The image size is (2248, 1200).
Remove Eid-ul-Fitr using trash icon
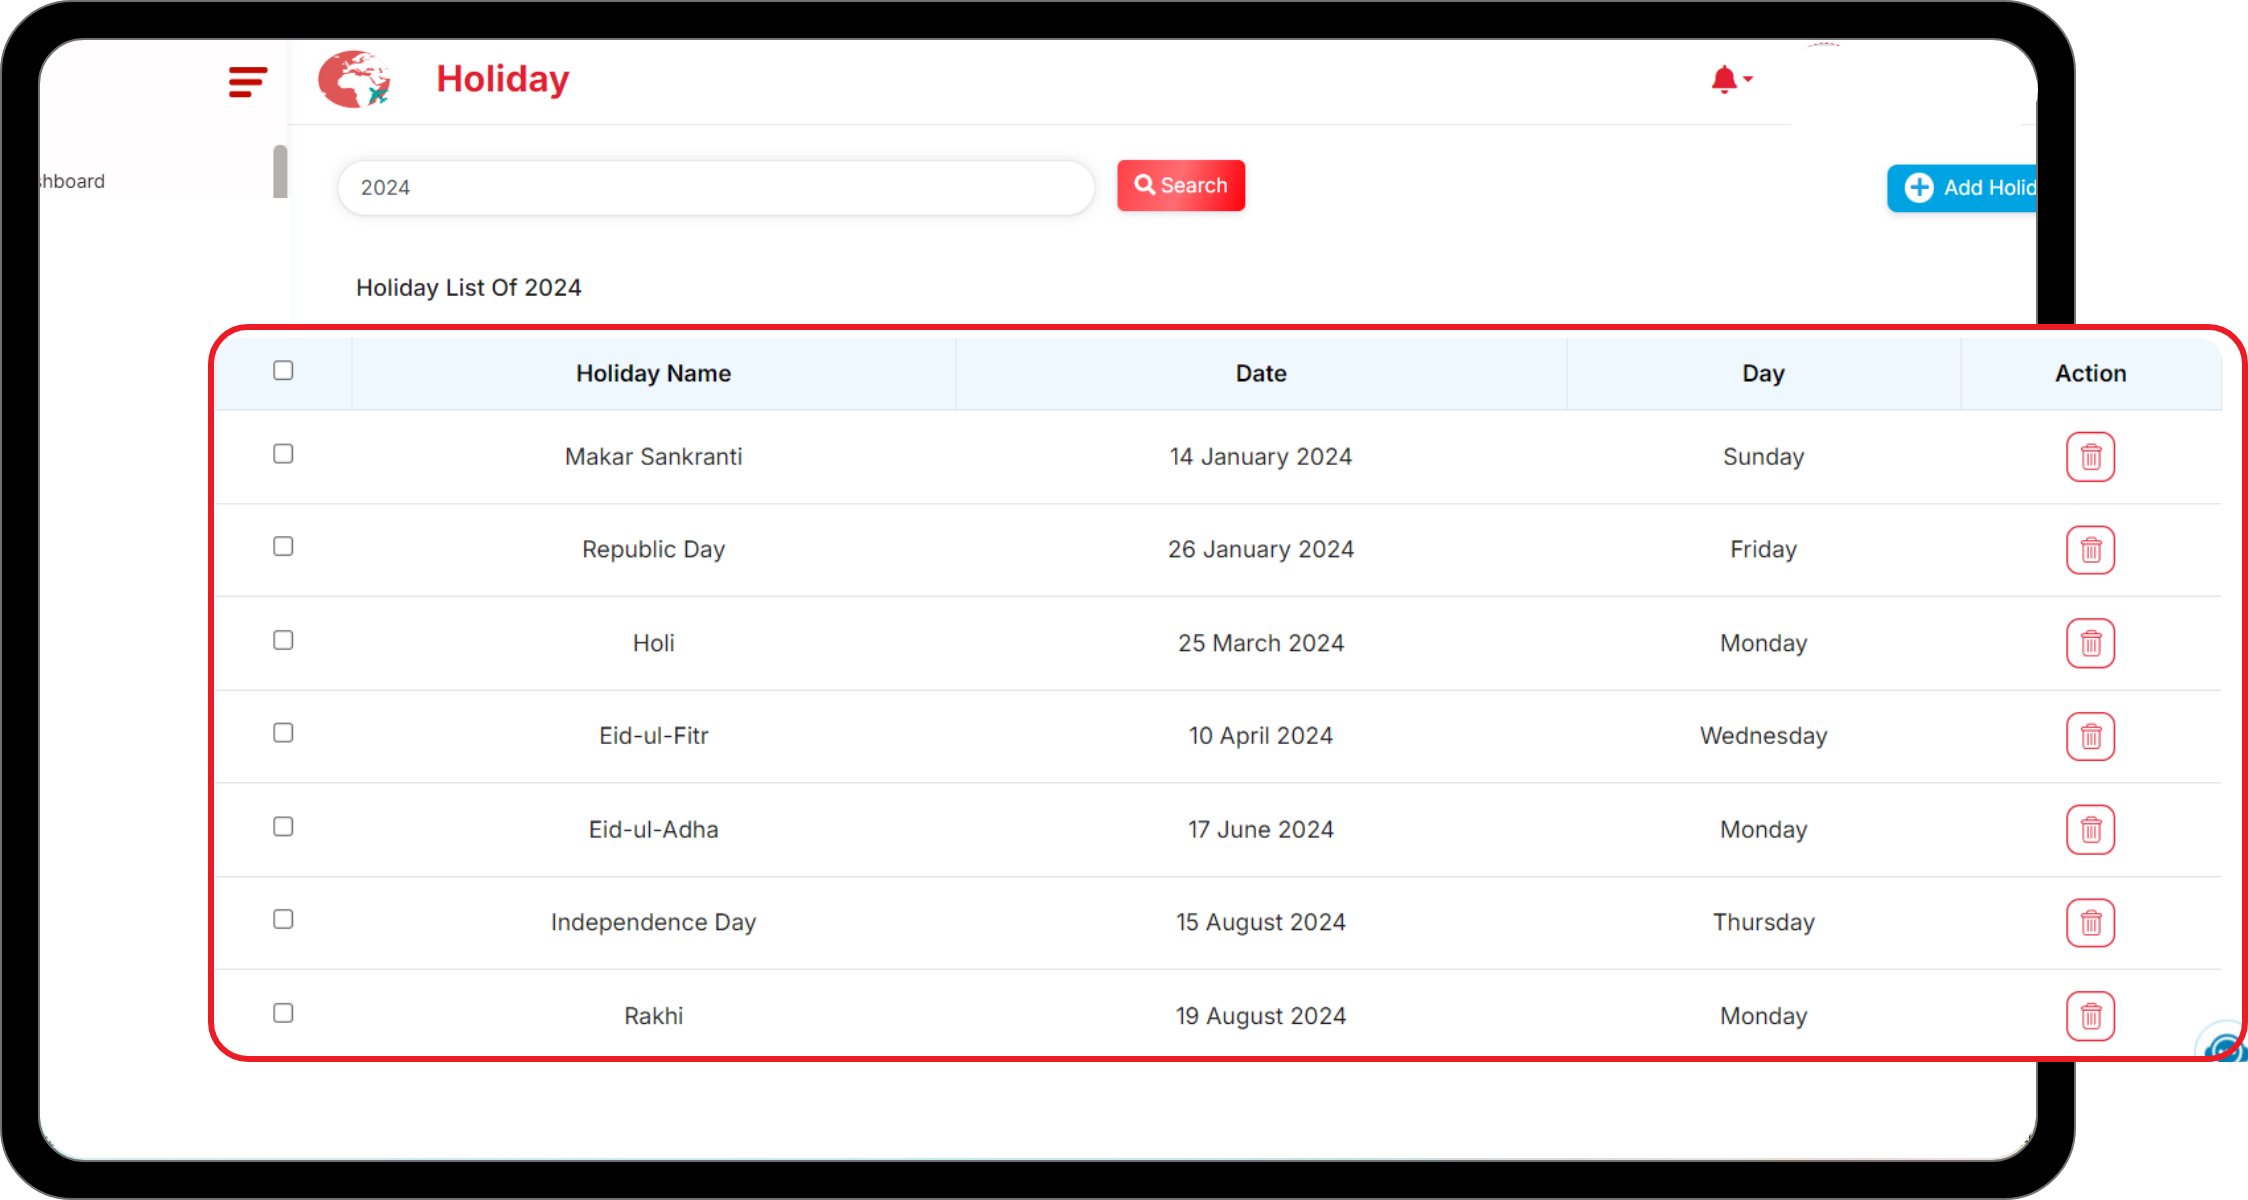[2090, 737]
